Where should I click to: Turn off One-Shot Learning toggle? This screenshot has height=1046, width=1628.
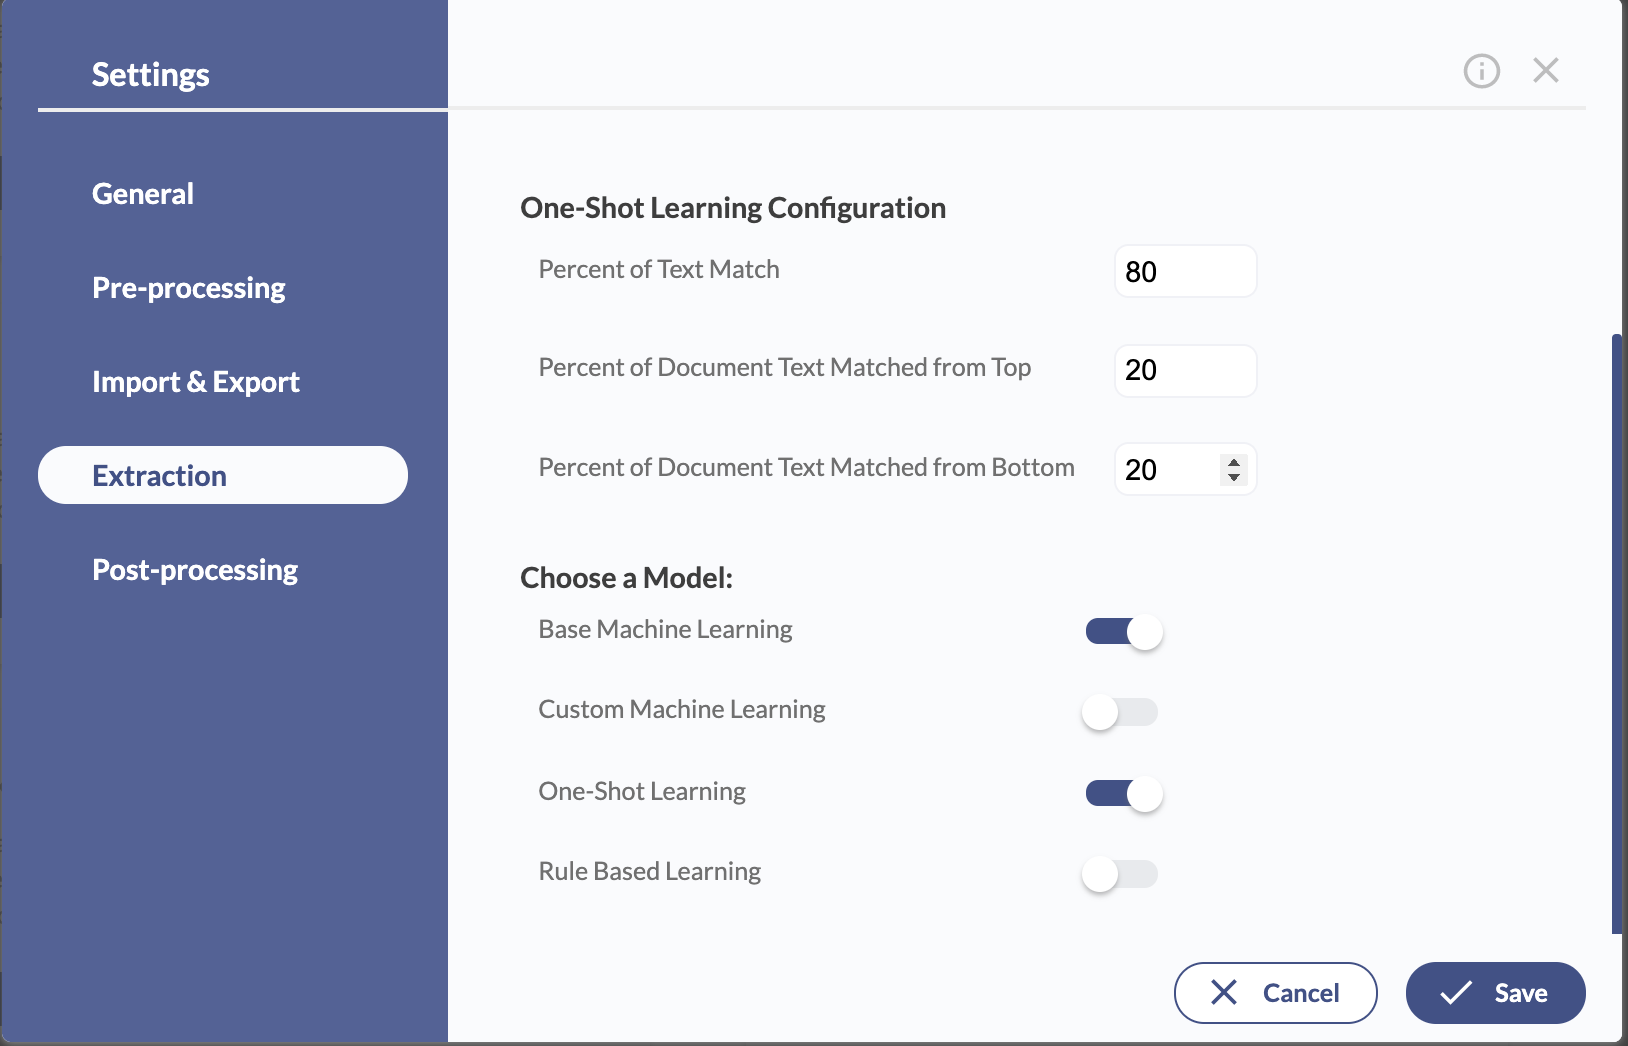tap(1124, 794)
